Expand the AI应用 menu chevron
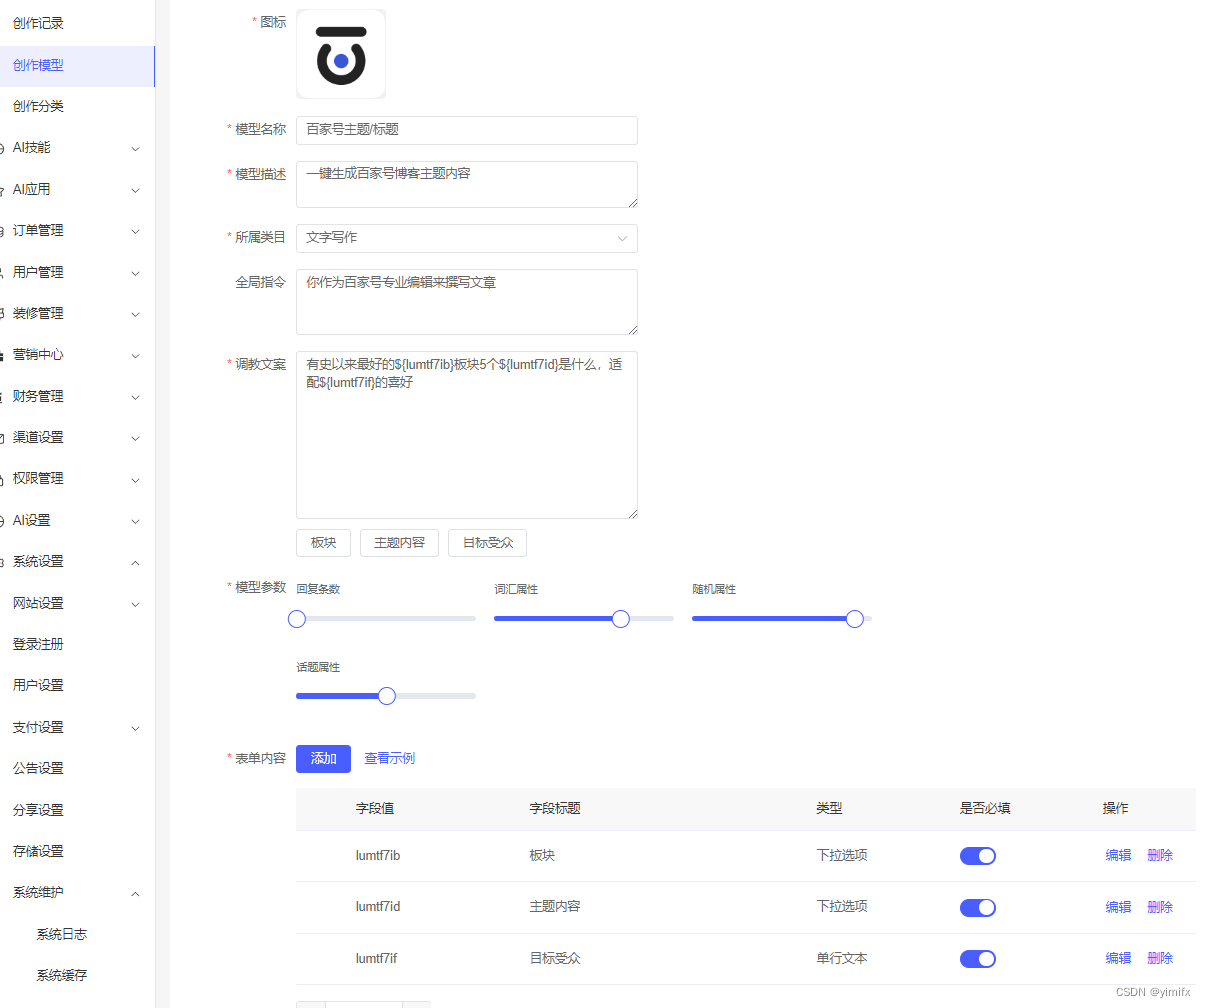This screenshot has height=1008, width=1206. [136, 190]
